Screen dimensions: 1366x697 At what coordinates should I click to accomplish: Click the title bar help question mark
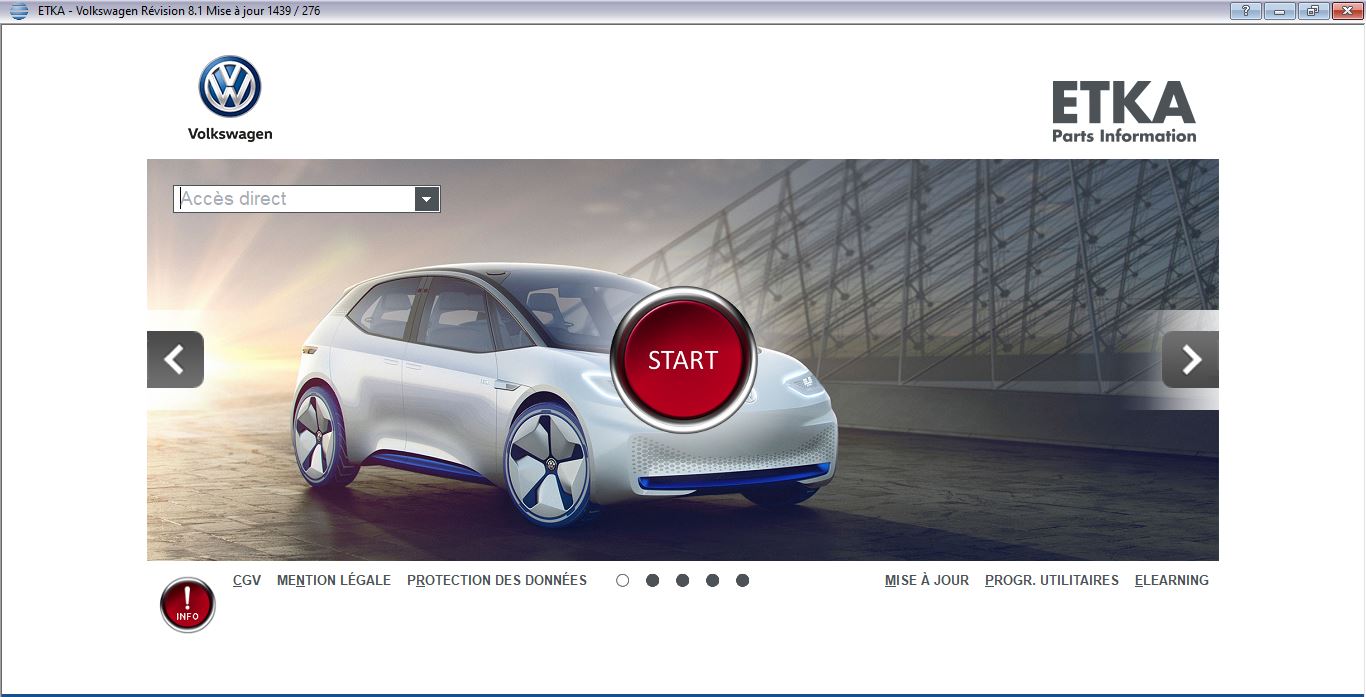click(x=1245, y=11)
